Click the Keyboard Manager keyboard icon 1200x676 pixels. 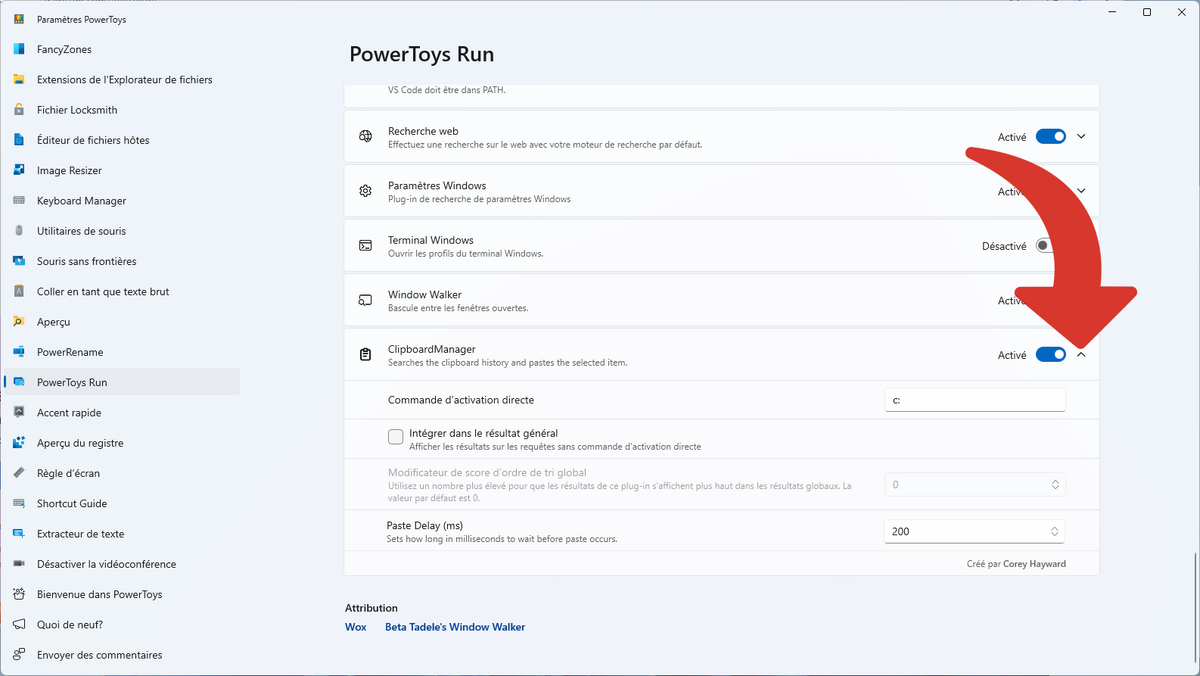(19, 201)
